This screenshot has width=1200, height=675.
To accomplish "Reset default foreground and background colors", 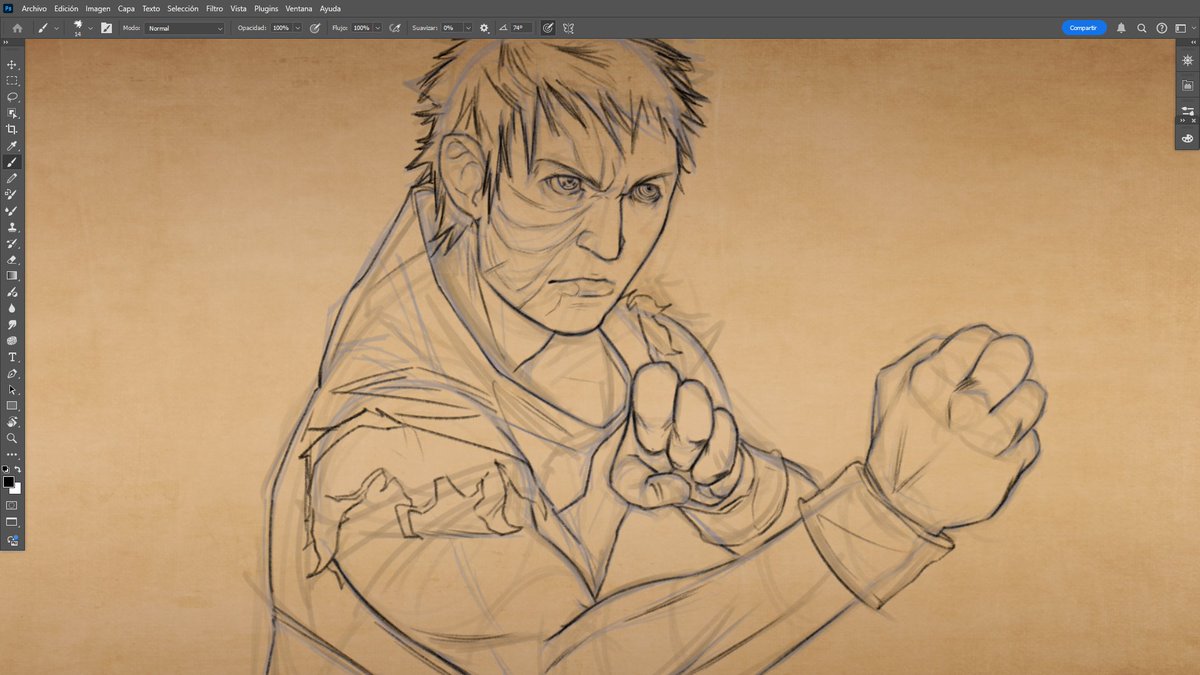I will (x=6, y=469).
